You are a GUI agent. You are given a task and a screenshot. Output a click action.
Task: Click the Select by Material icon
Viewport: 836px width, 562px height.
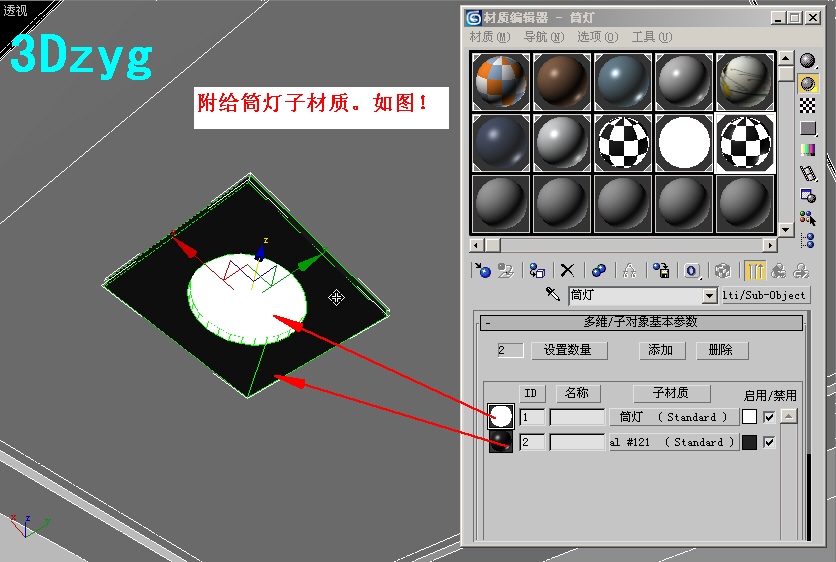click(x=808, y=218)
